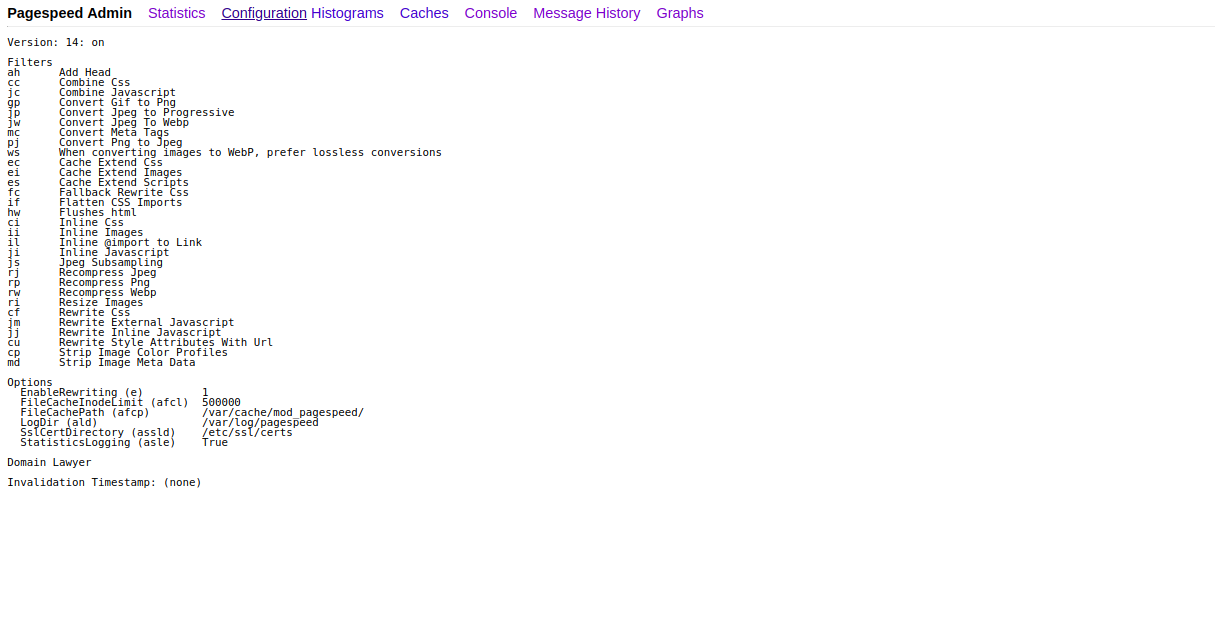Select the Recompress Png row
This screenshot has height=617, width=1215.
pos(79,282)
